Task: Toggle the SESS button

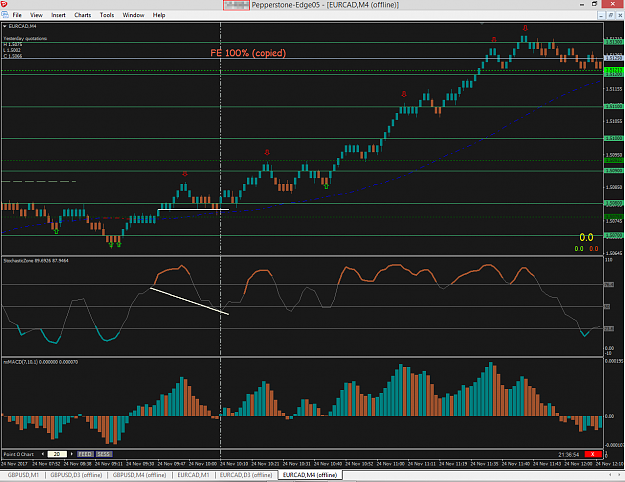Action: tap(104, 454)
